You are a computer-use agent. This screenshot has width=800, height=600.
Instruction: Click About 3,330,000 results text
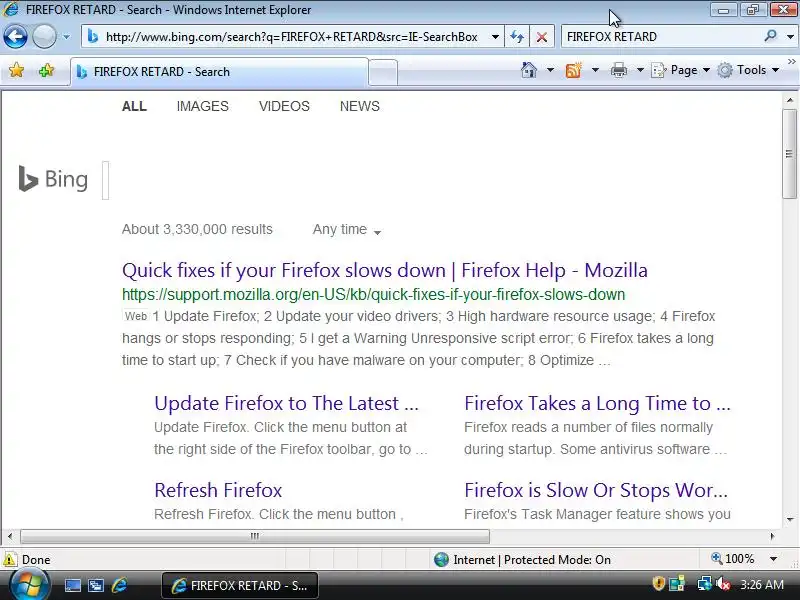(x=197, y=229)
